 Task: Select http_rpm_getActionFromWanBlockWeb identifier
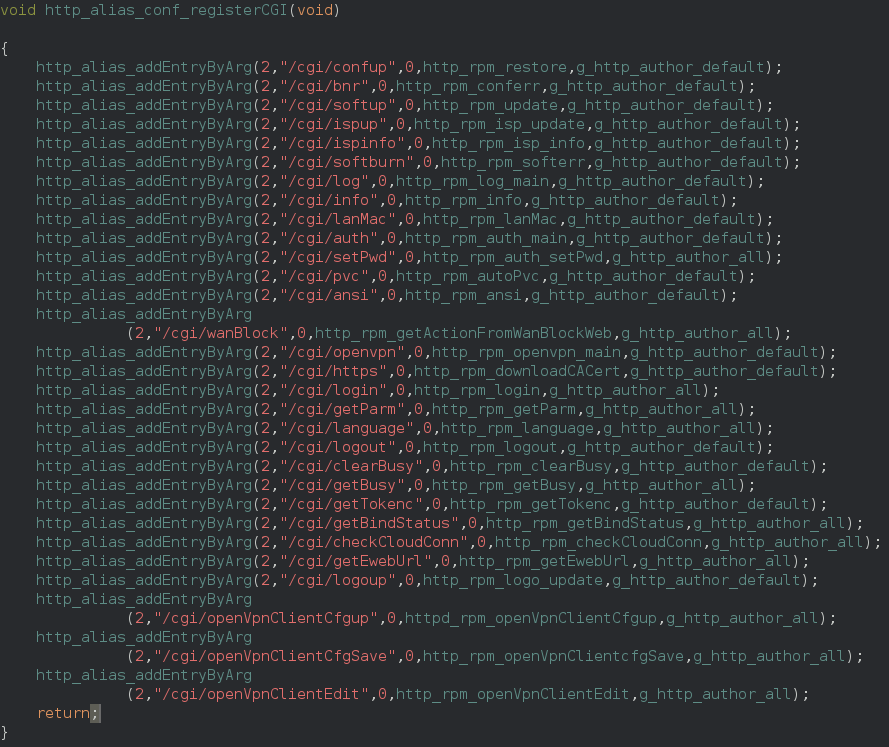pos(463,333)
